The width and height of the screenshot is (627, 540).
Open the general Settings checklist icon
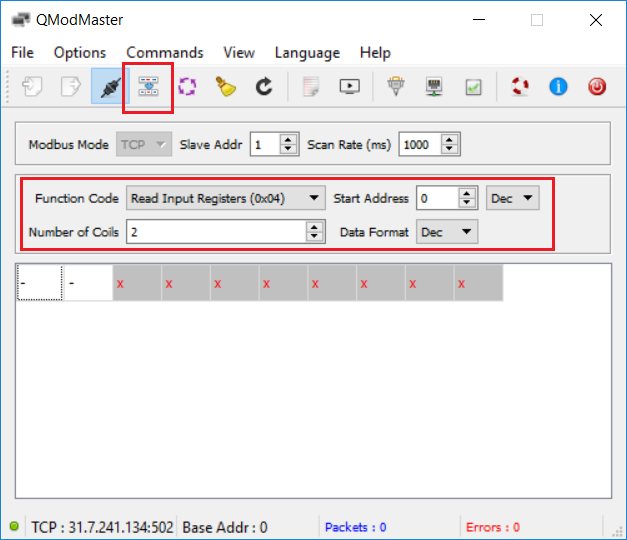tap(473, 87)
